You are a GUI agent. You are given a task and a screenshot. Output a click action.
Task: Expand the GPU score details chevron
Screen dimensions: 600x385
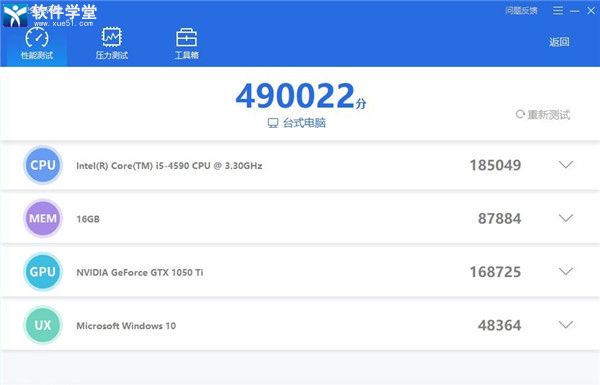pos(566,271)
